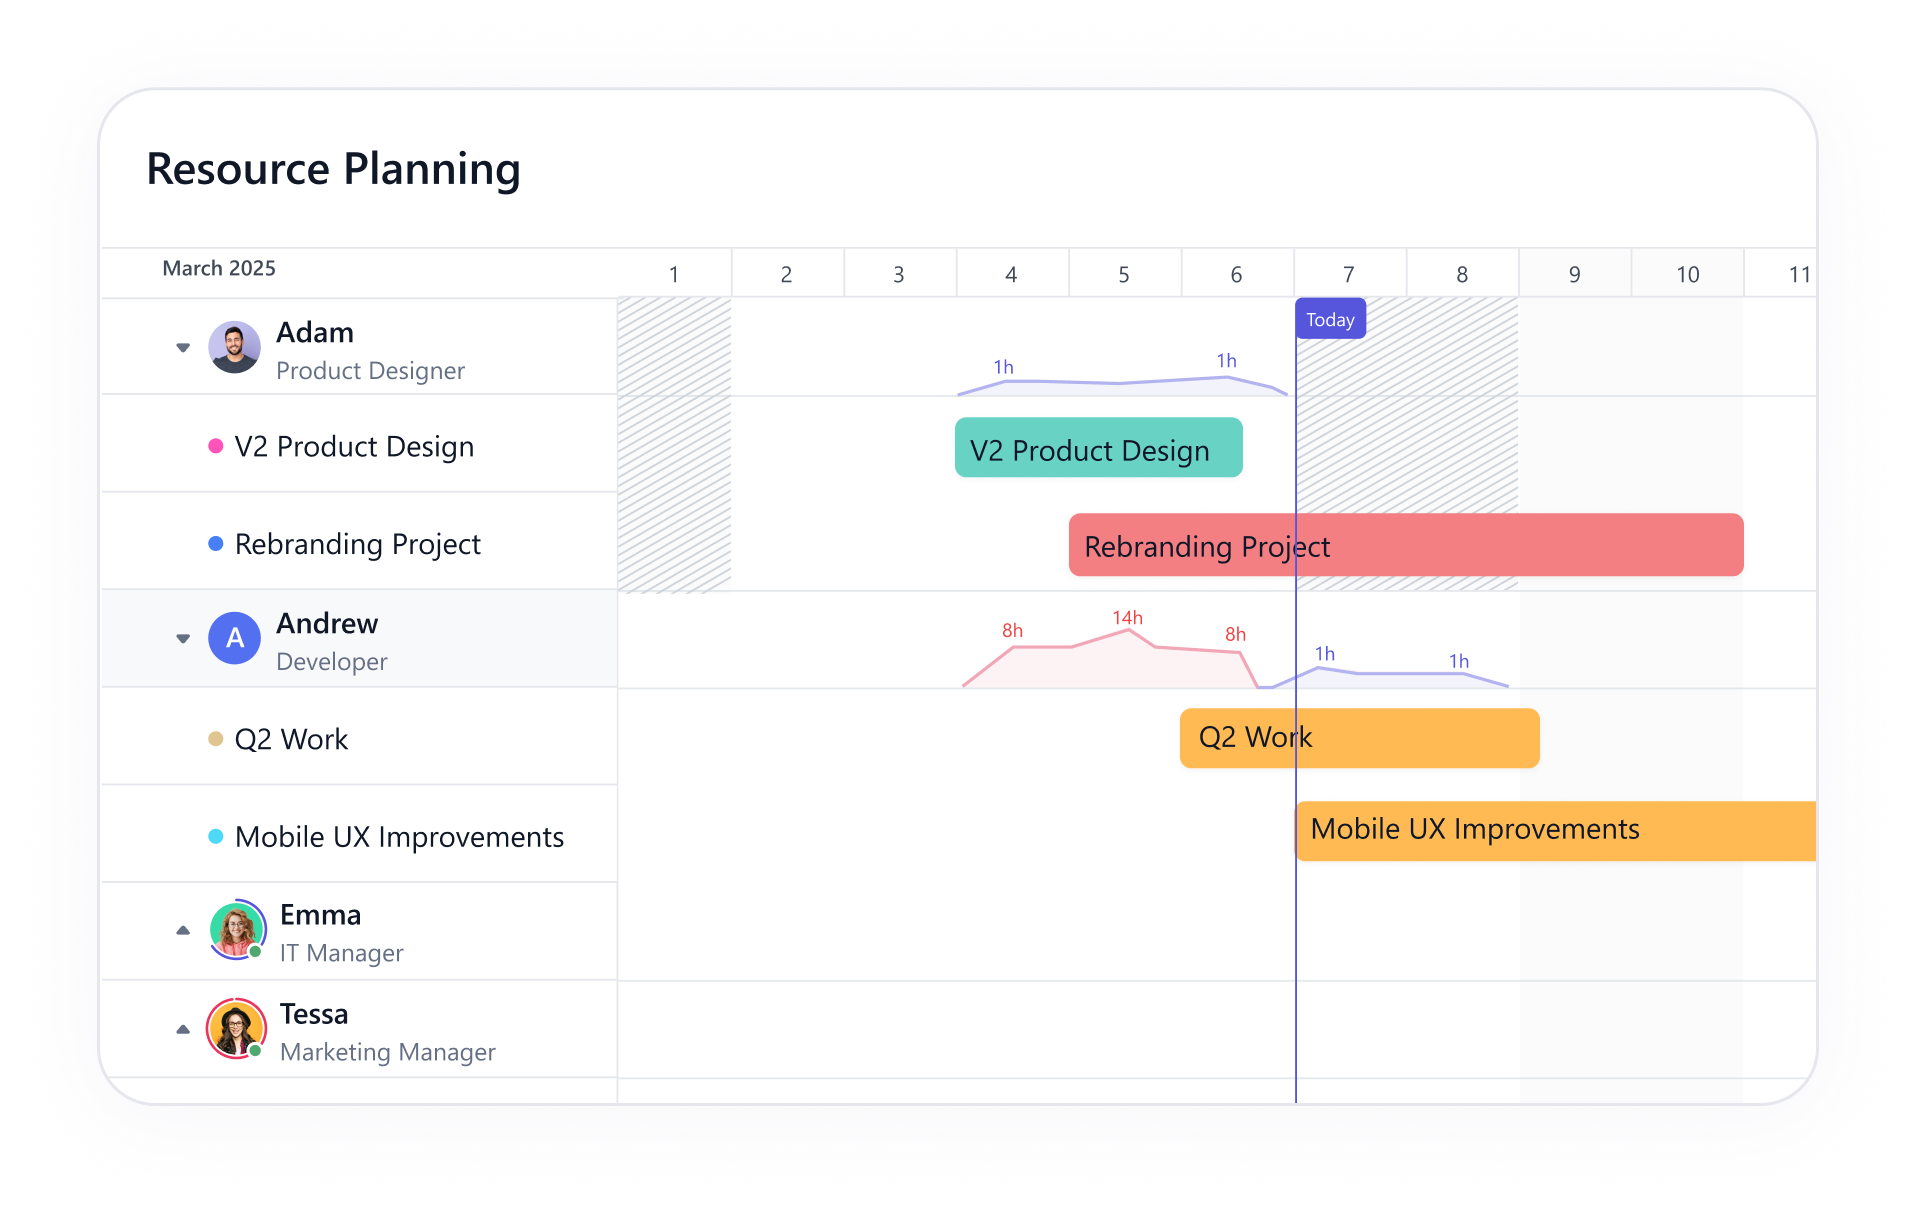Click the teal dot beside Mobile UX Improvements
Screen dimensions: 1917x1213
[216, 835]
